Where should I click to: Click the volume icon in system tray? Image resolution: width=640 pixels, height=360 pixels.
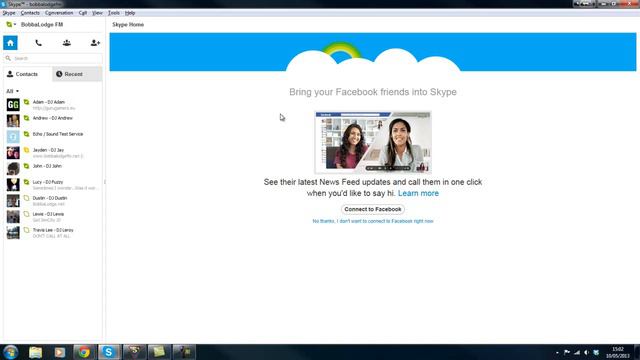coord(586,353)
